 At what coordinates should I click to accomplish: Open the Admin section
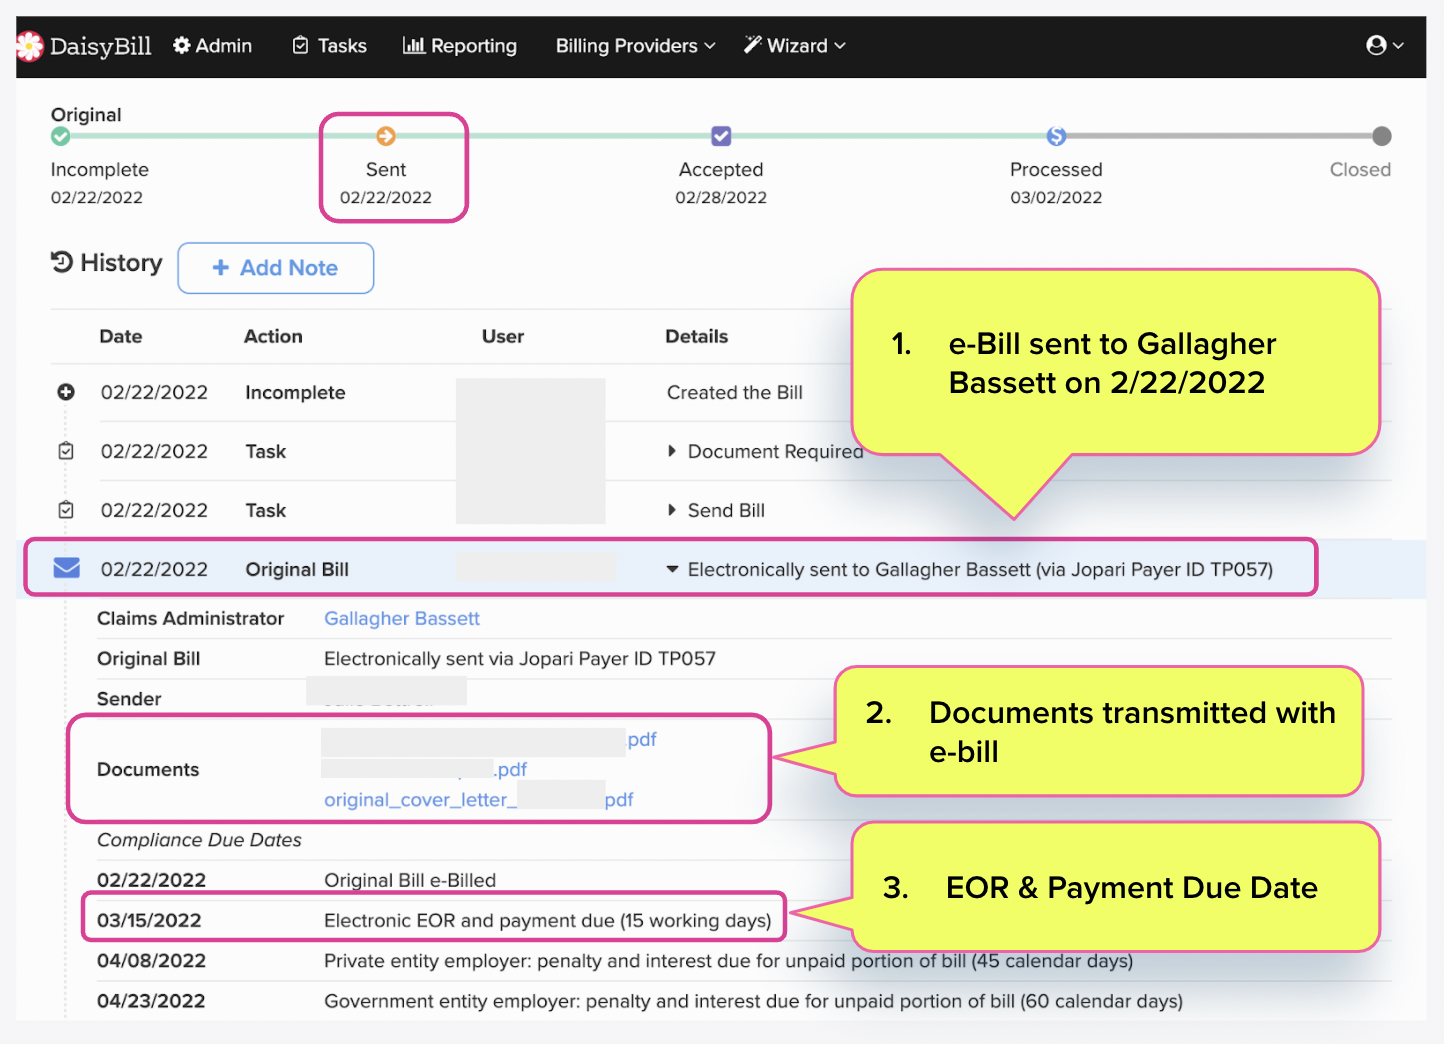coord(212,46)
